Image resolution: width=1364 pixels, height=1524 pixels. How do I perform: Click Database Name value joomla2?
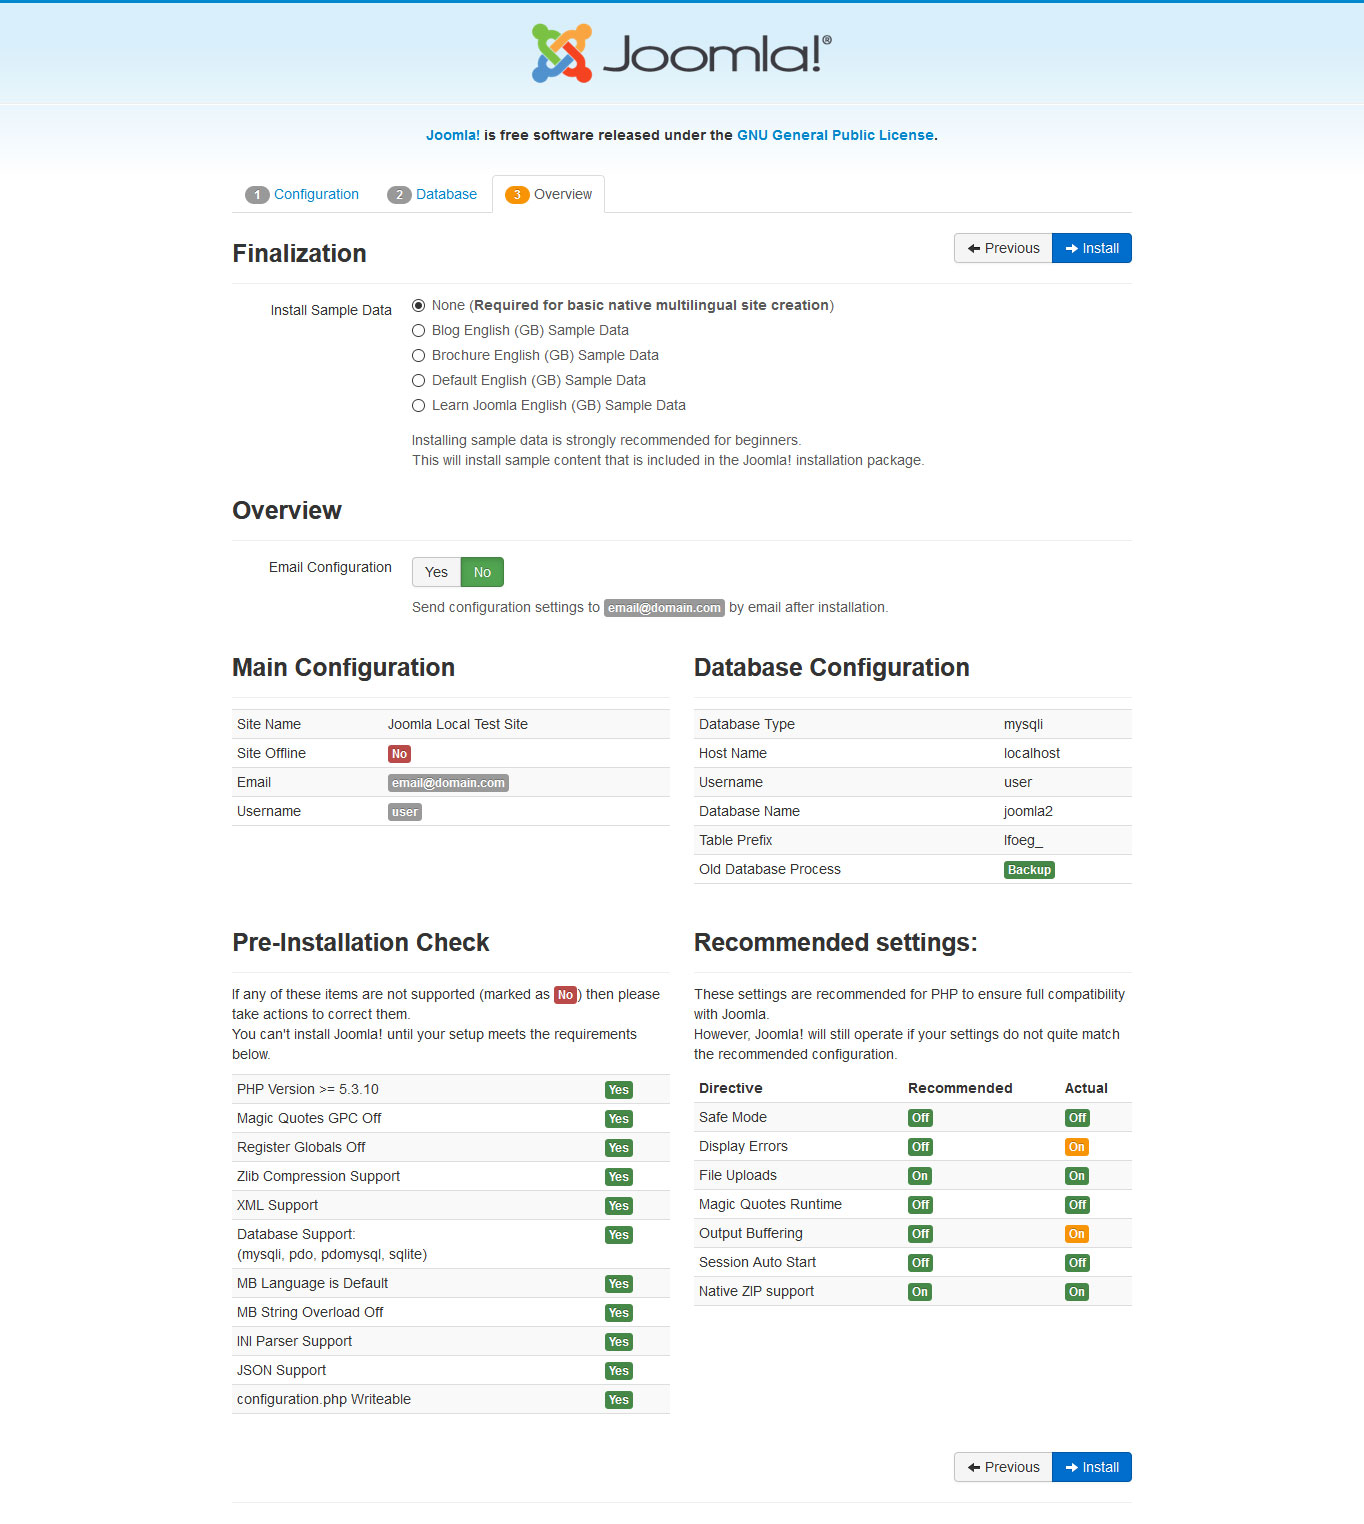(1028, 811)
